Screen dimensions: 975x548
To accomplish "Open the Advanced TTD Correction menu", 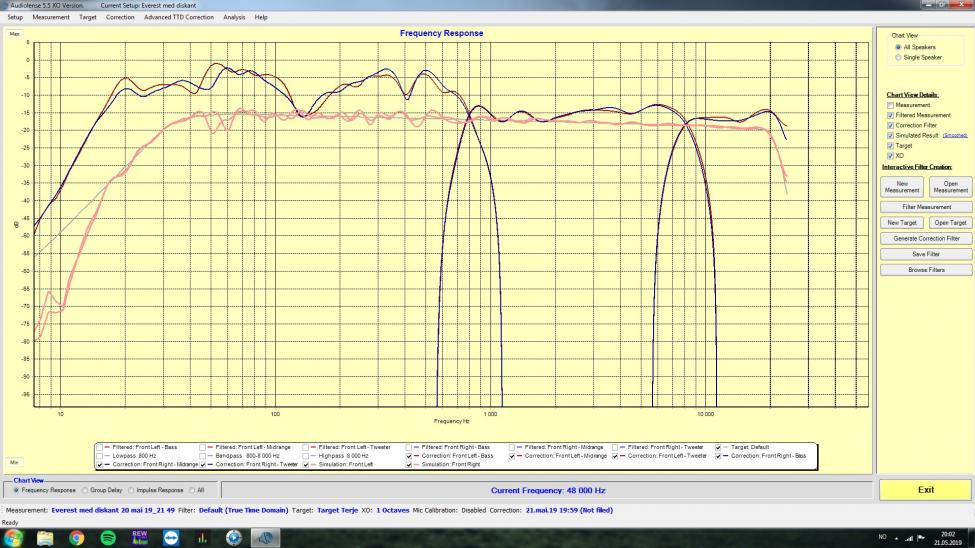I will [x=178, y=17].
